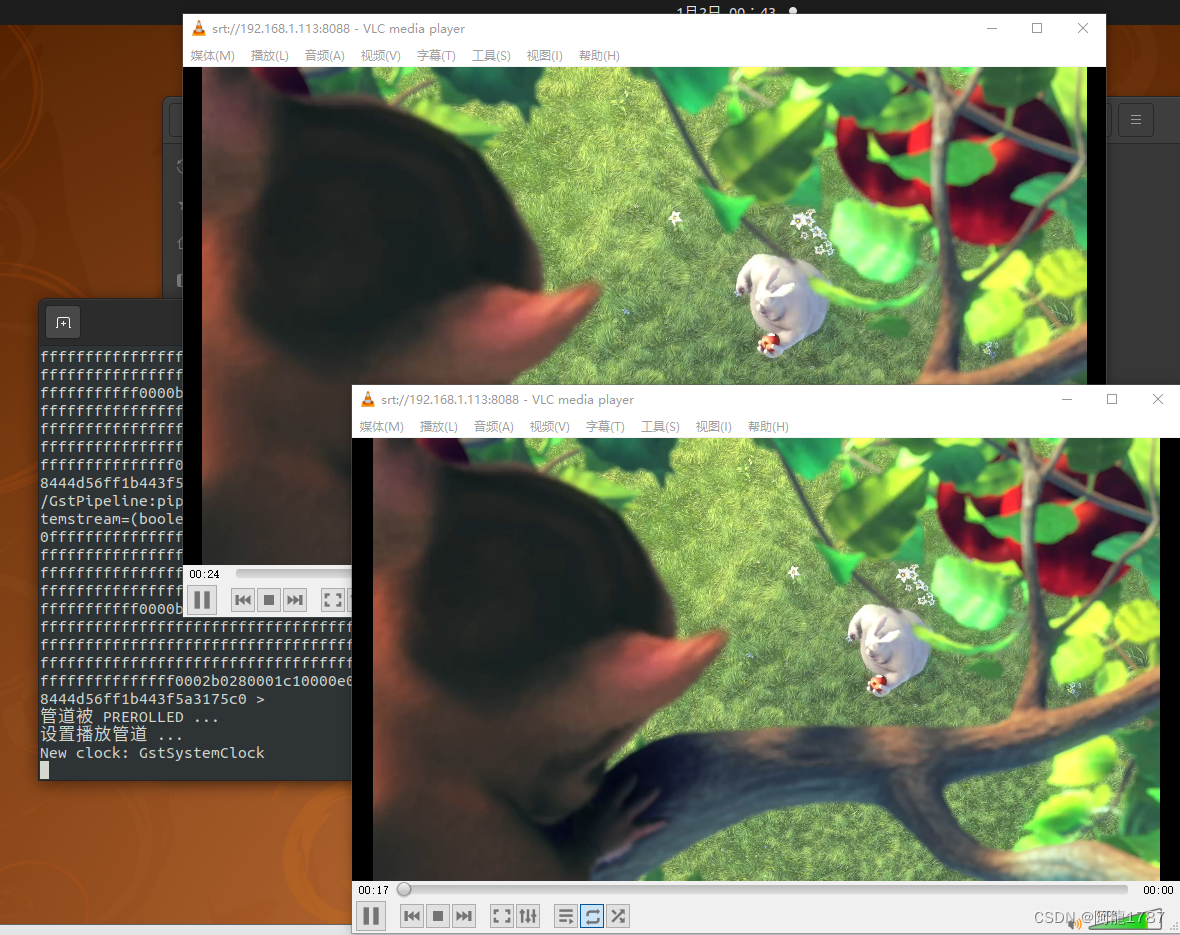Toggle fullscreen in the front VLC window

click(x=502, y=916)
